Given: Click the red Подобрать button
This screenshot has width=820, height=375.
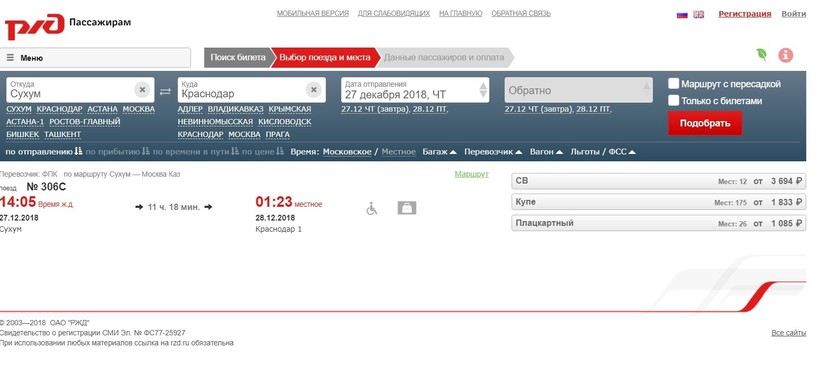Looking at the screenshot, I should click(704, 123).
